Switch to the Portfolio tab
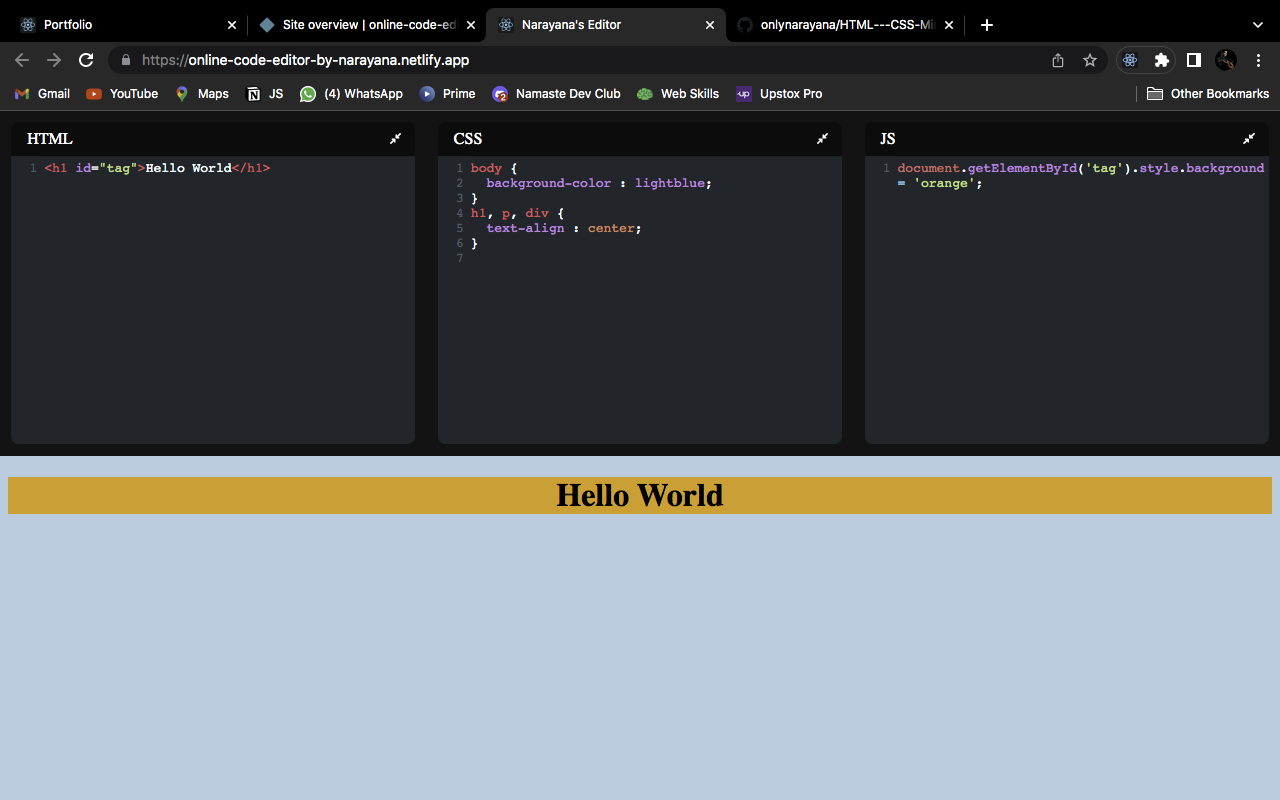The image size is (1280, 800). click(120, 25)
